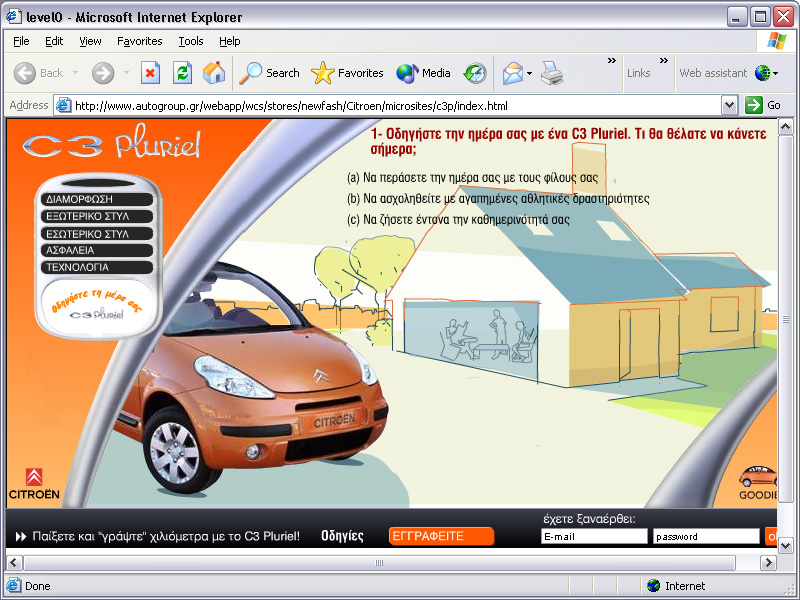Click the Forward navigation arrow icon

(x=103, y=73)
